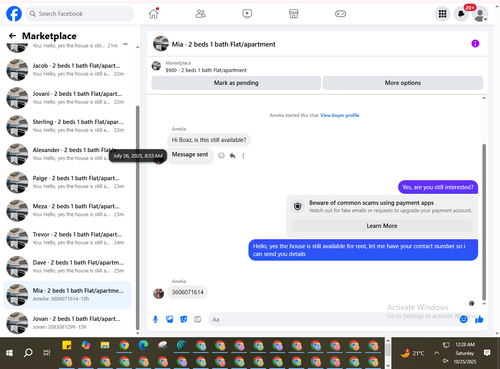The height and width of the screenshot is (369, 500).
Task: Open the Windows Start menu
Action: (9, 353)
